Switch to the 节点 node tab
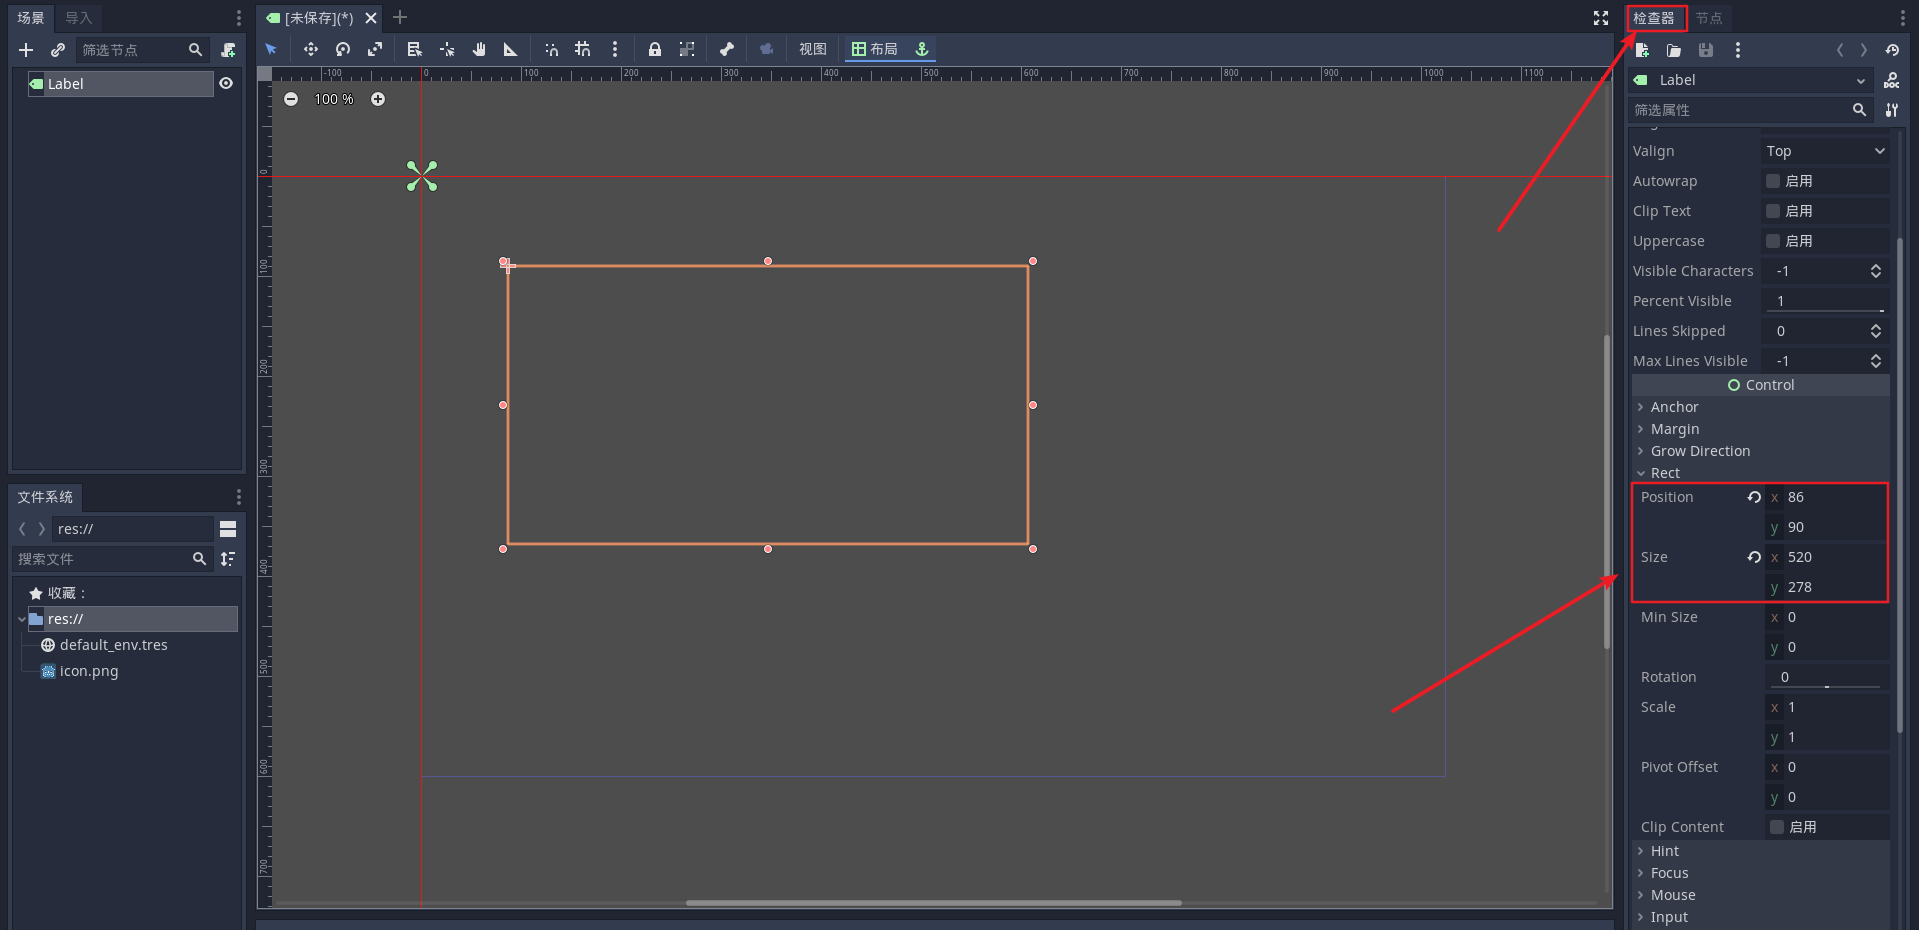The image size is (1919, 930). pyautogui.click(x=1709, y=18)
